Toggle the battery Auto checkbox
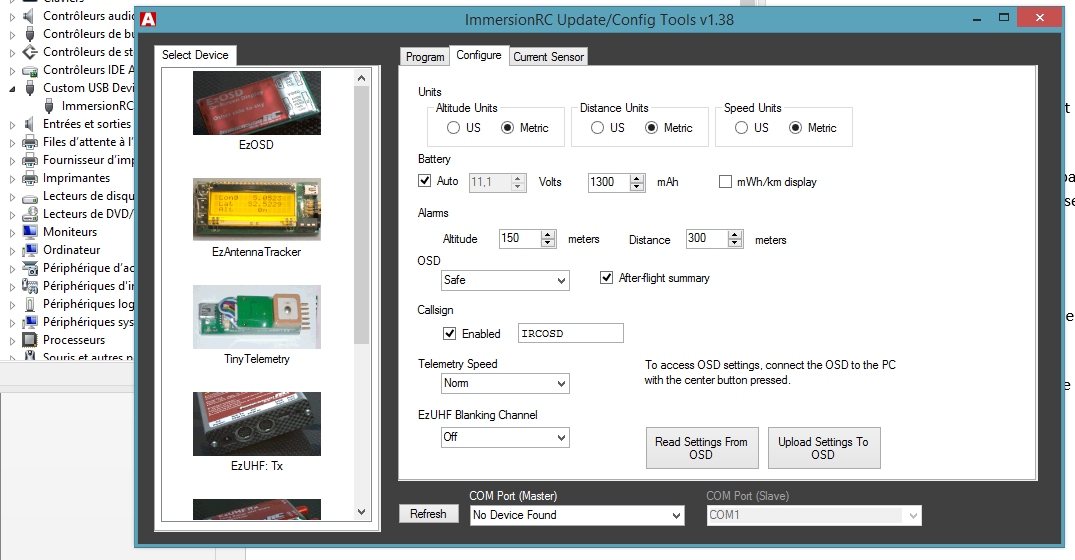Viewport: 1075px width, 560px height. (424, 181)
